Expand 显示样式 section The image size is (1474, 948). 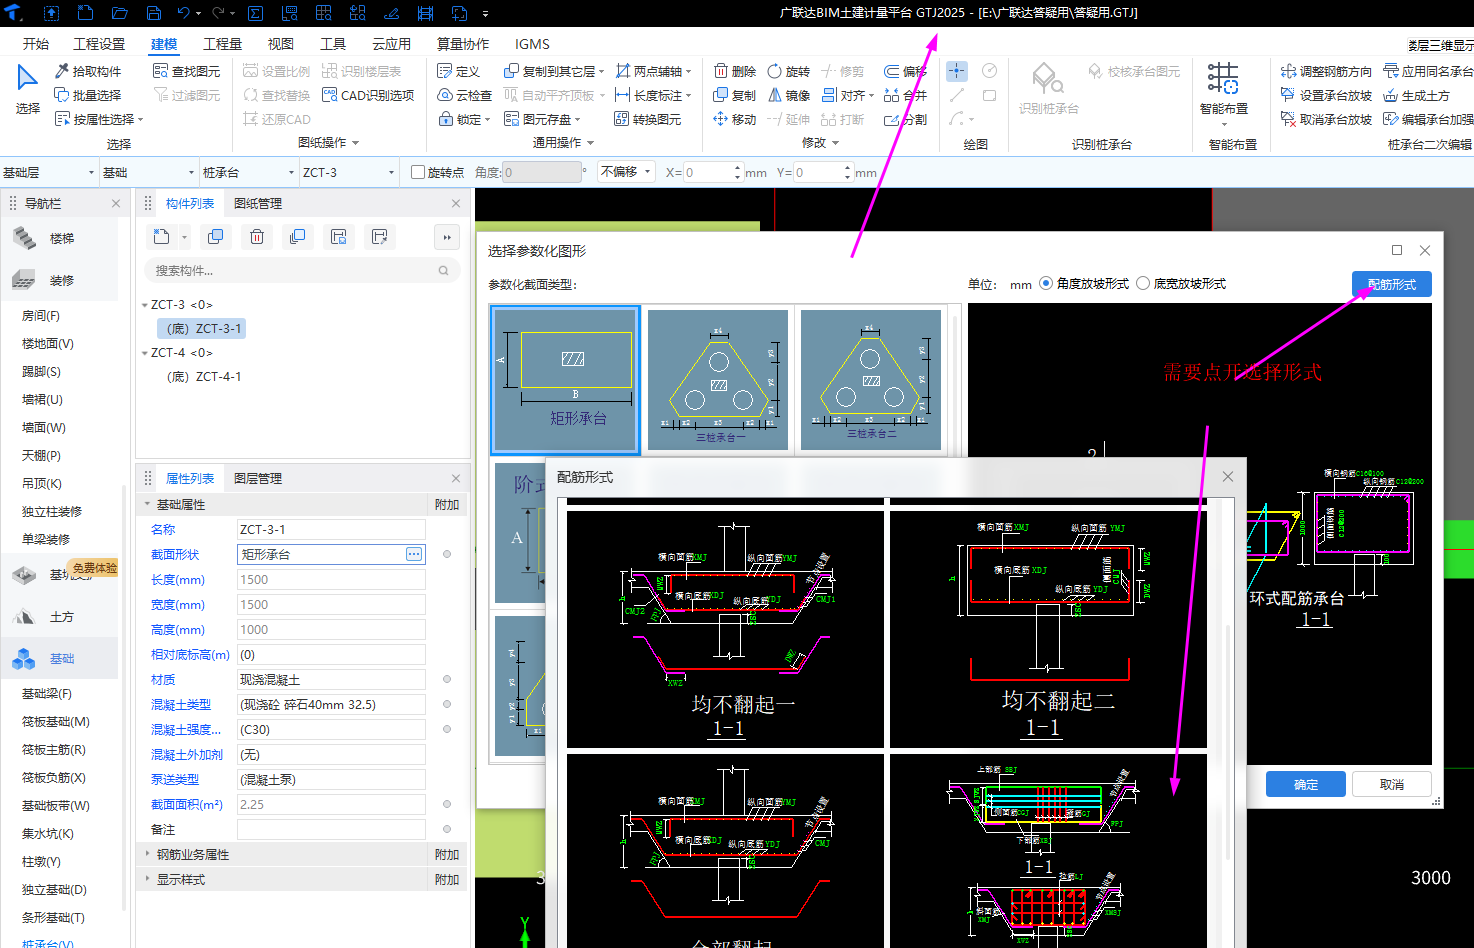[148, 879]
